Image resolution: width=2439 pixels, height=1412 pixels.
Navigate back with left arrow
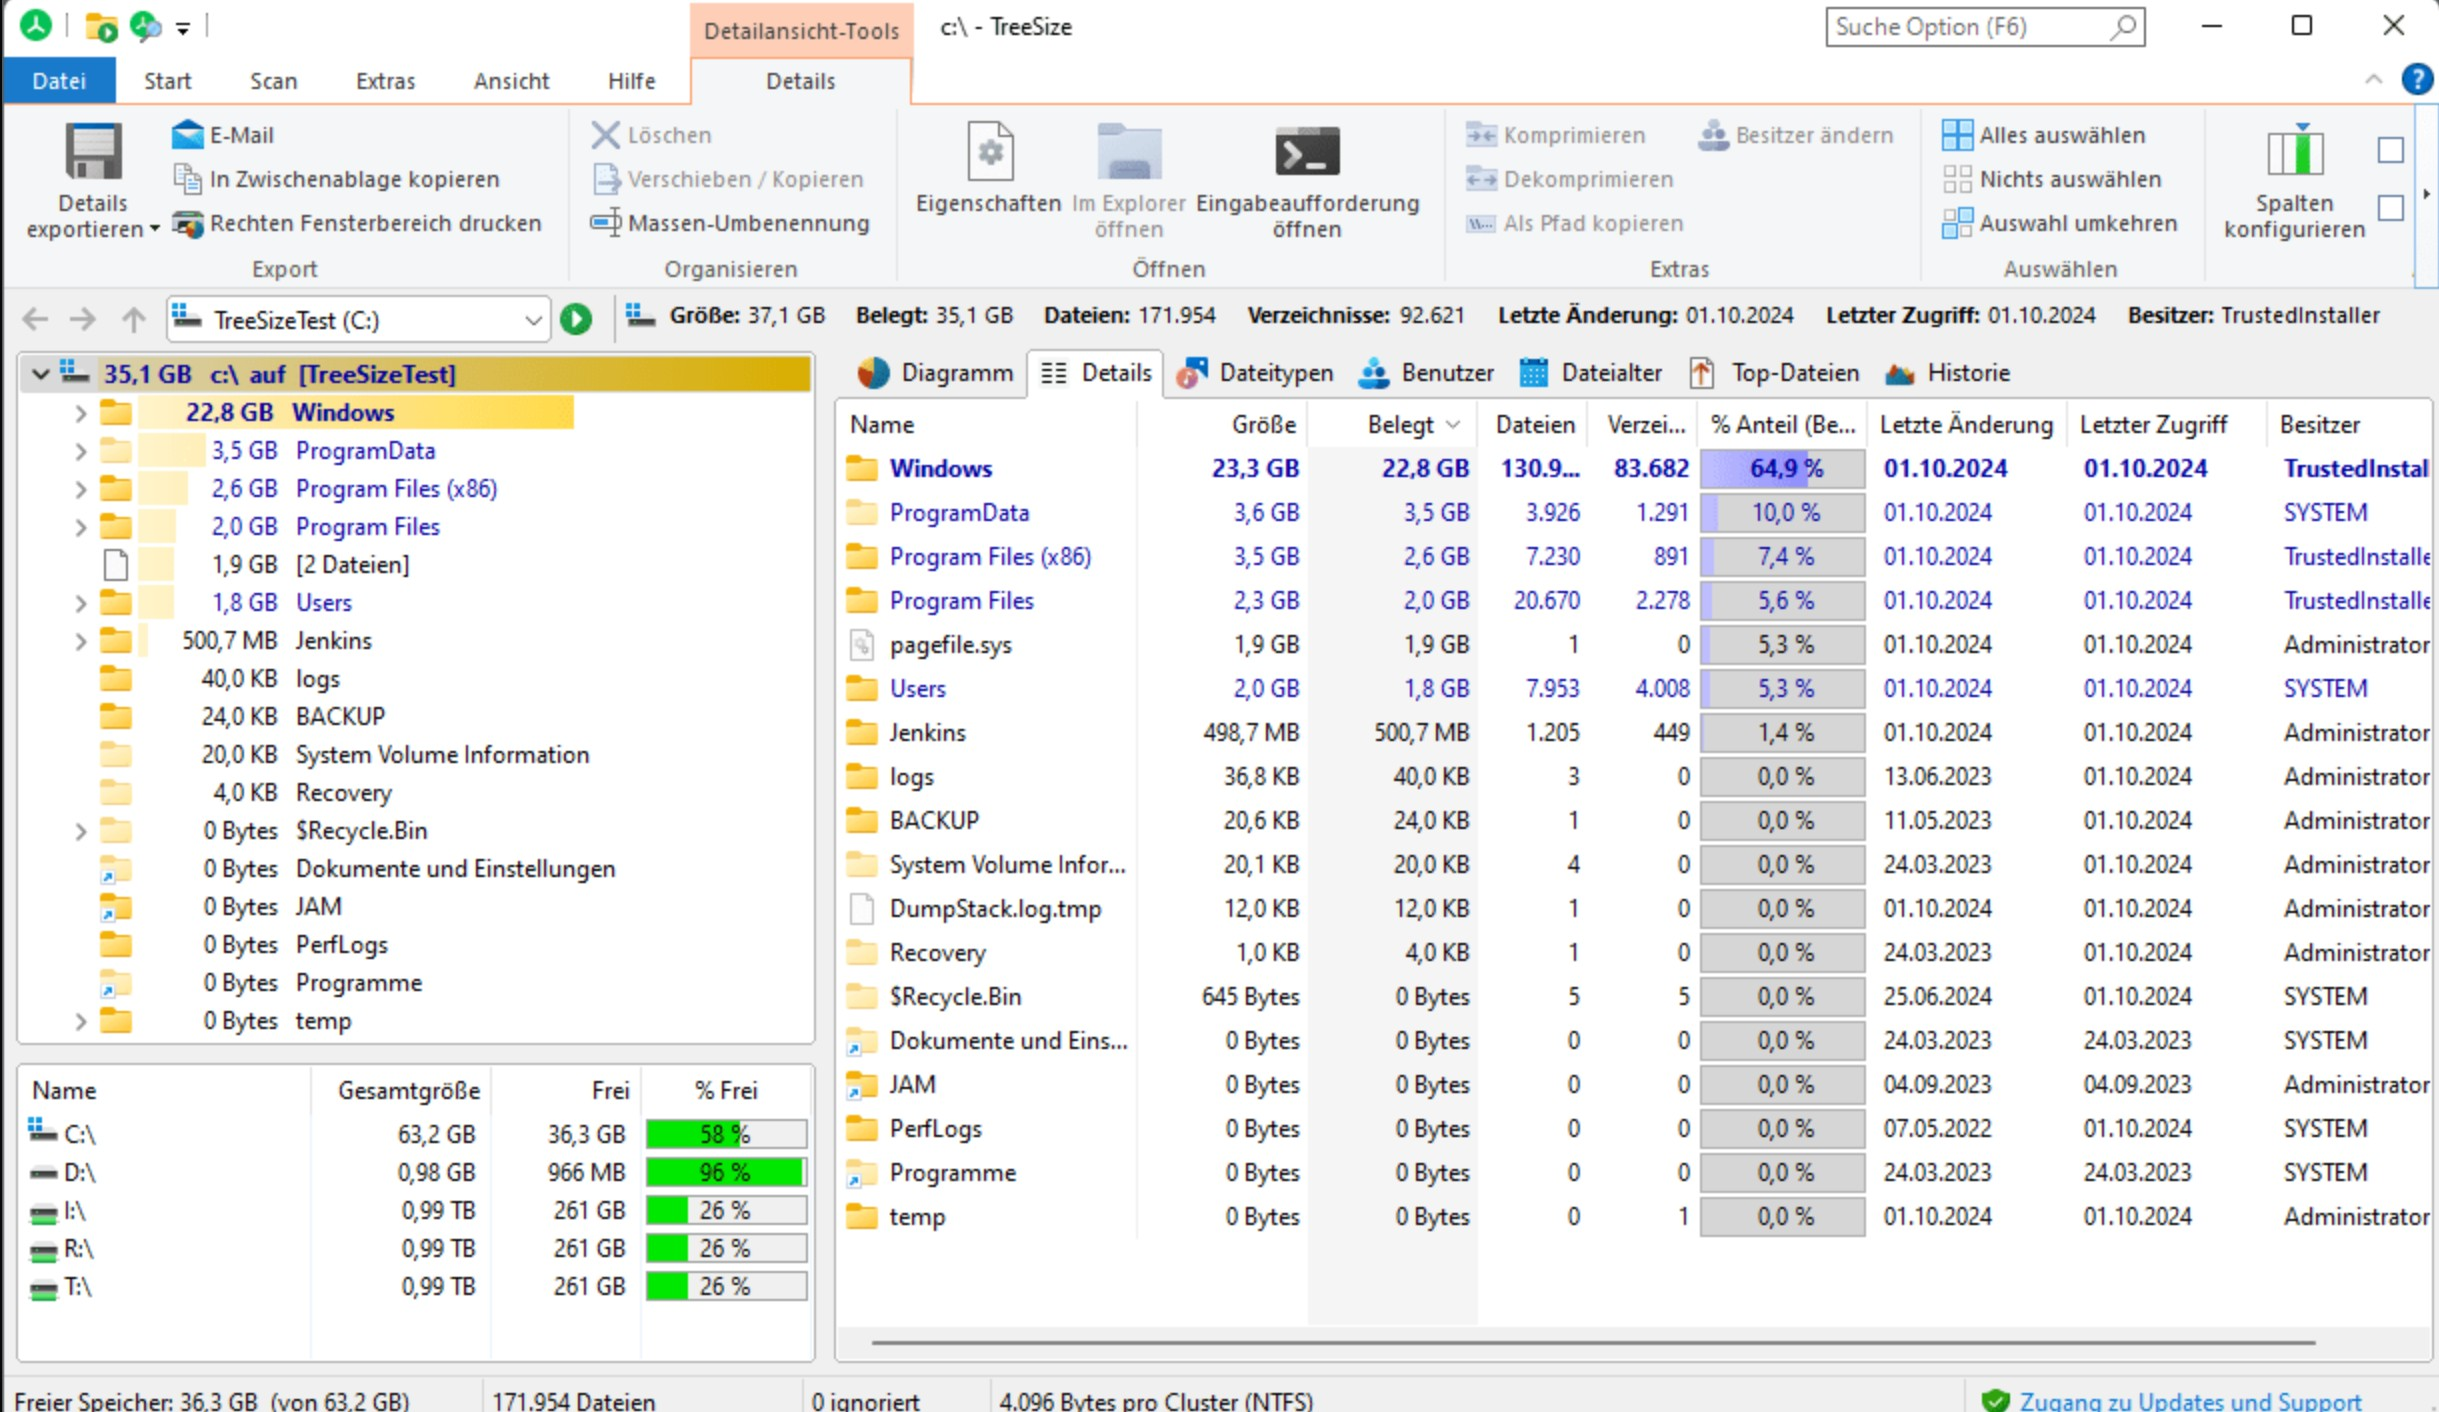35,319
